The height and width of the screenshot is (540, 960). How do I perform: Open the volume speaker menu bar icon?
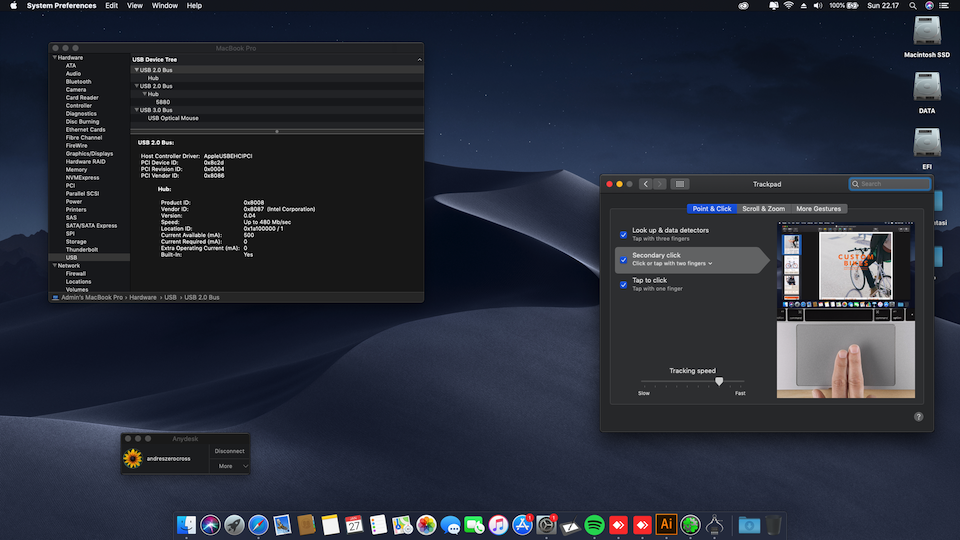pos(817,6)
